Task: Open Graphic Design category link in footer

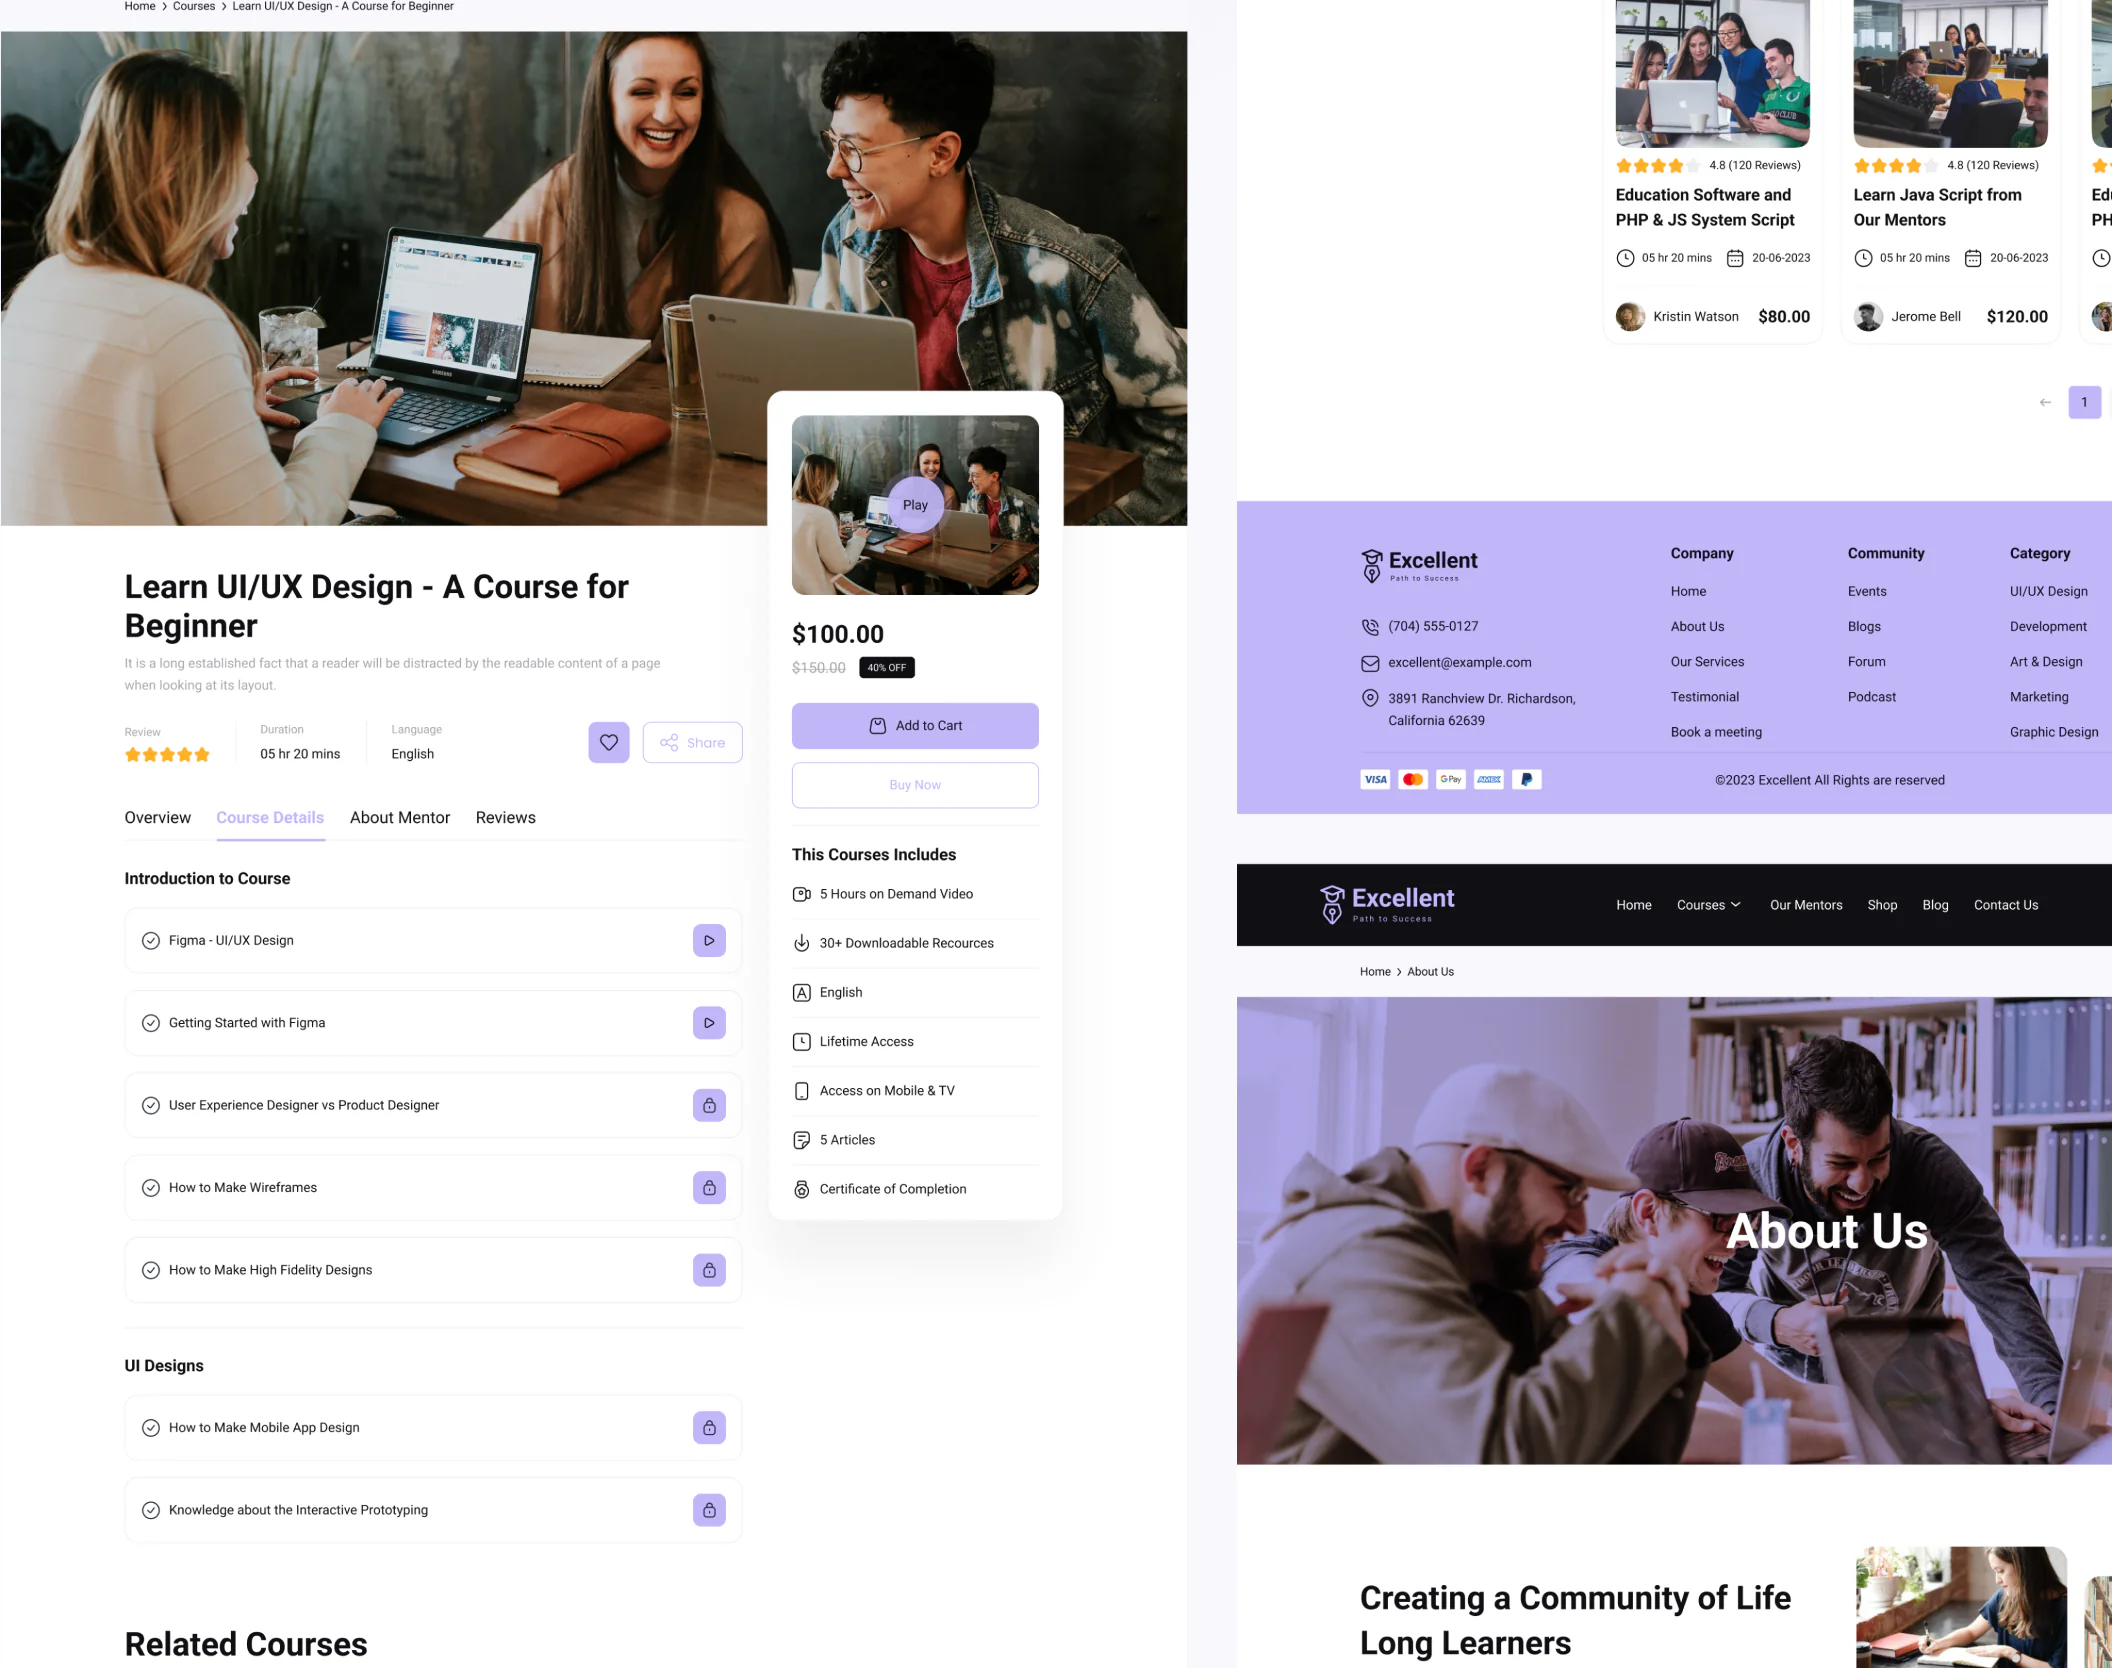Action: [2054, 732]
